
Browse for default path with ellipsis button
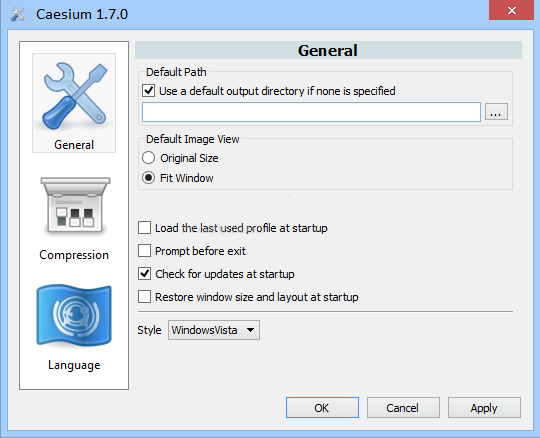pyautogui.click(x=496, y=112)
